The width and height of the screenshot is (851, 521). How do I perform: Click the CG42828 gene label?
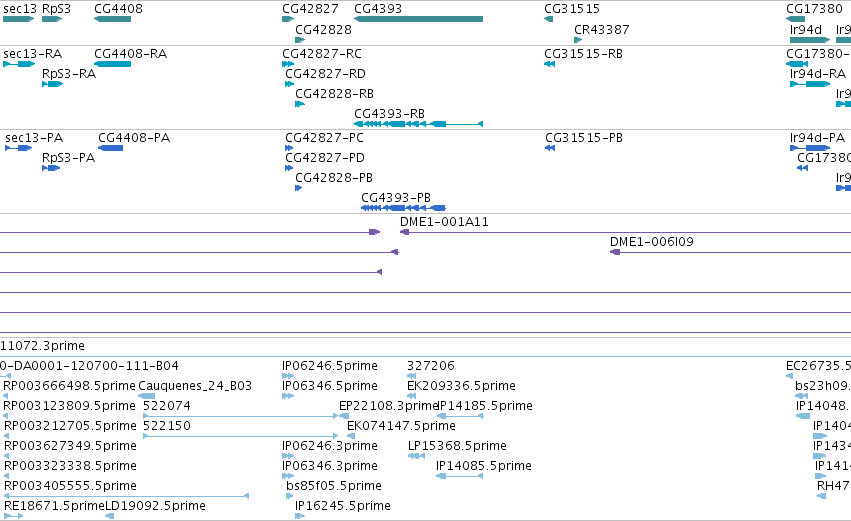[x=323, y=29]
